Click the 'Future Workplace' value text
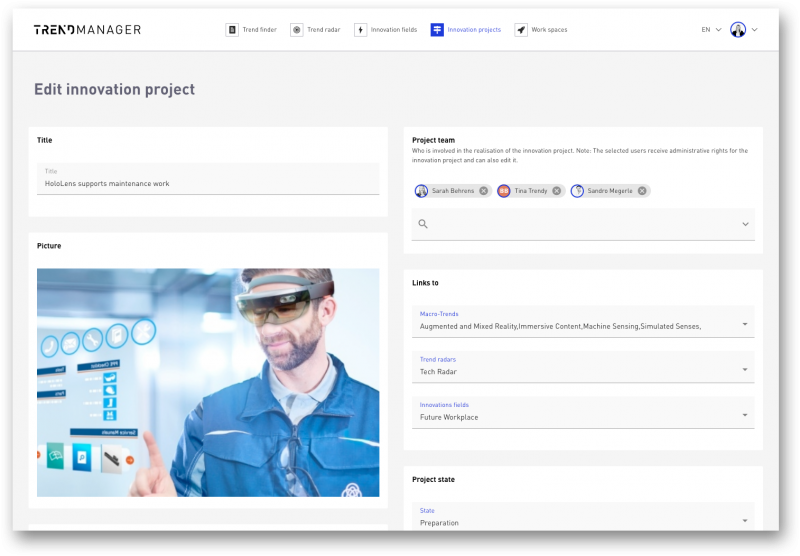Image resolution: width=800 pixels, height=556 pixels. coord(449,417)
